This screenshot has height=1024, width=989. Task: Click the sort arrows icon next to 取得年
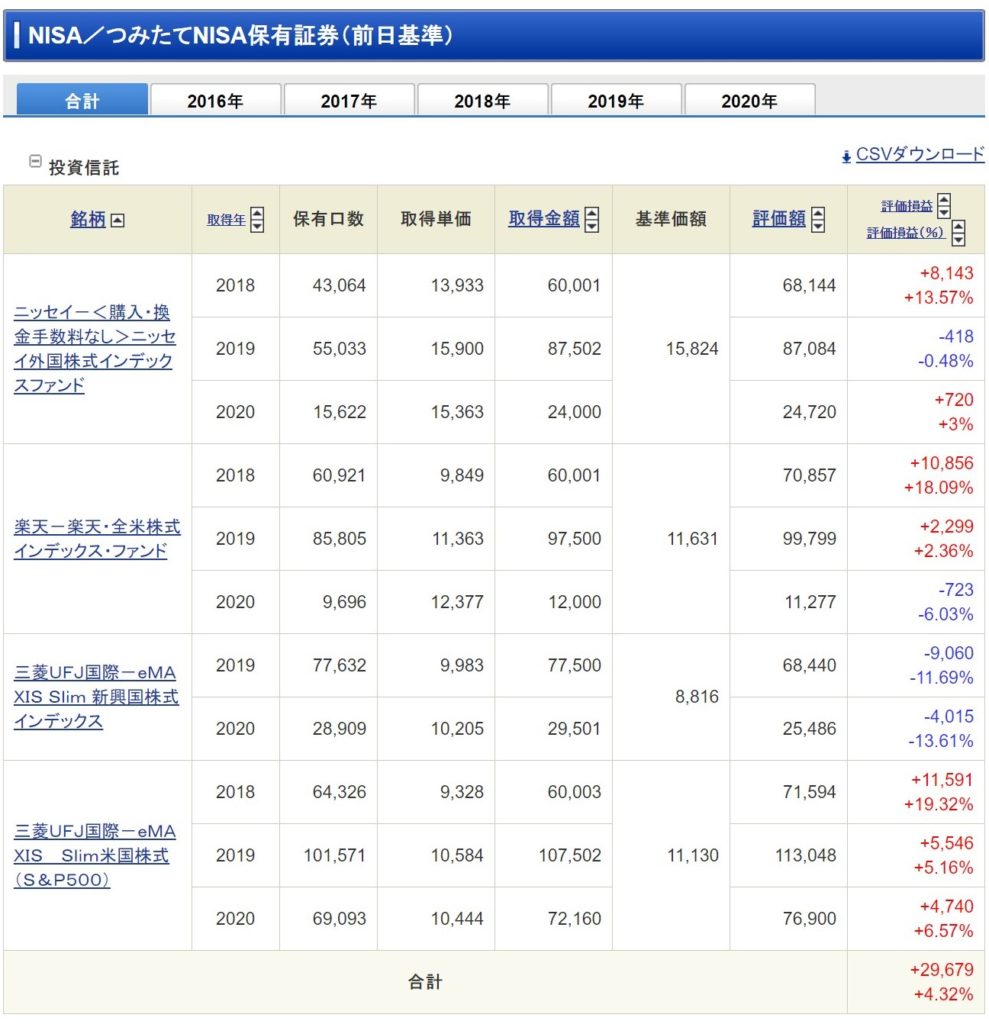click(x=257, y=220)
